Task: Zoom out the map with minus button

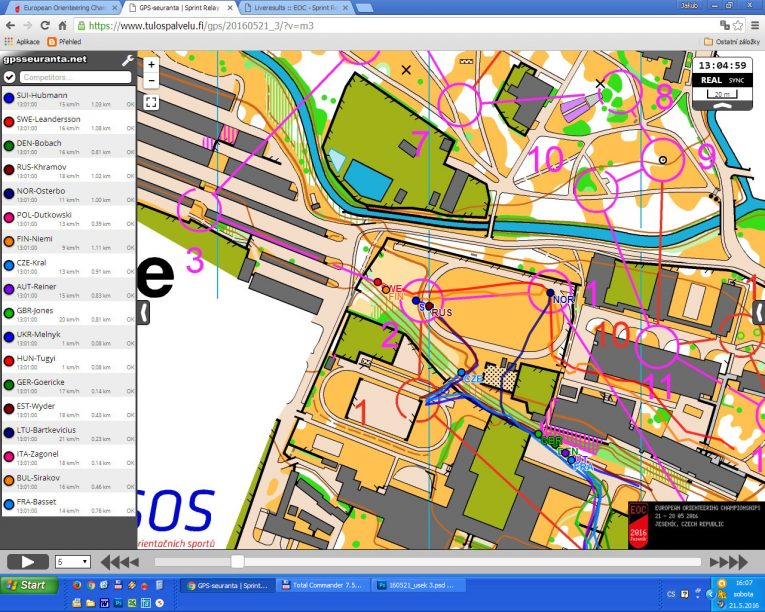Action: [151, 80]
